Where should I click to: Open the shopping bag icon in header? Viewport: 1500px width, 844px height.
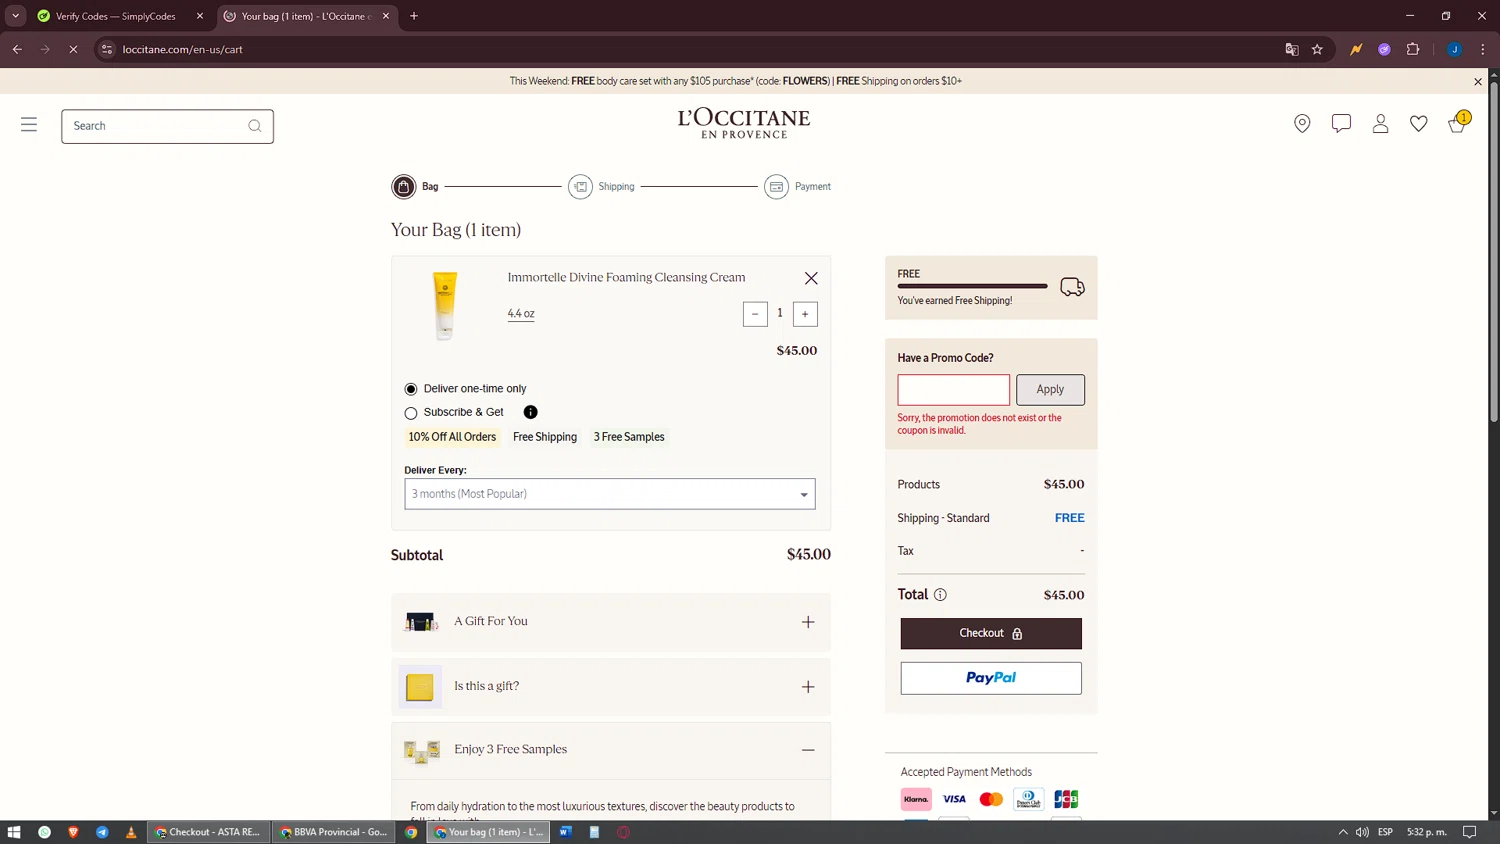tap(1458, 123)
